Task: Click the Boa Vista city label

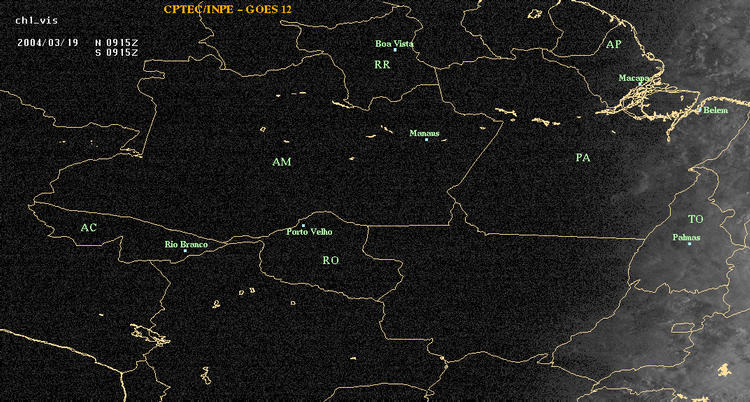Action: coord(394,44)
